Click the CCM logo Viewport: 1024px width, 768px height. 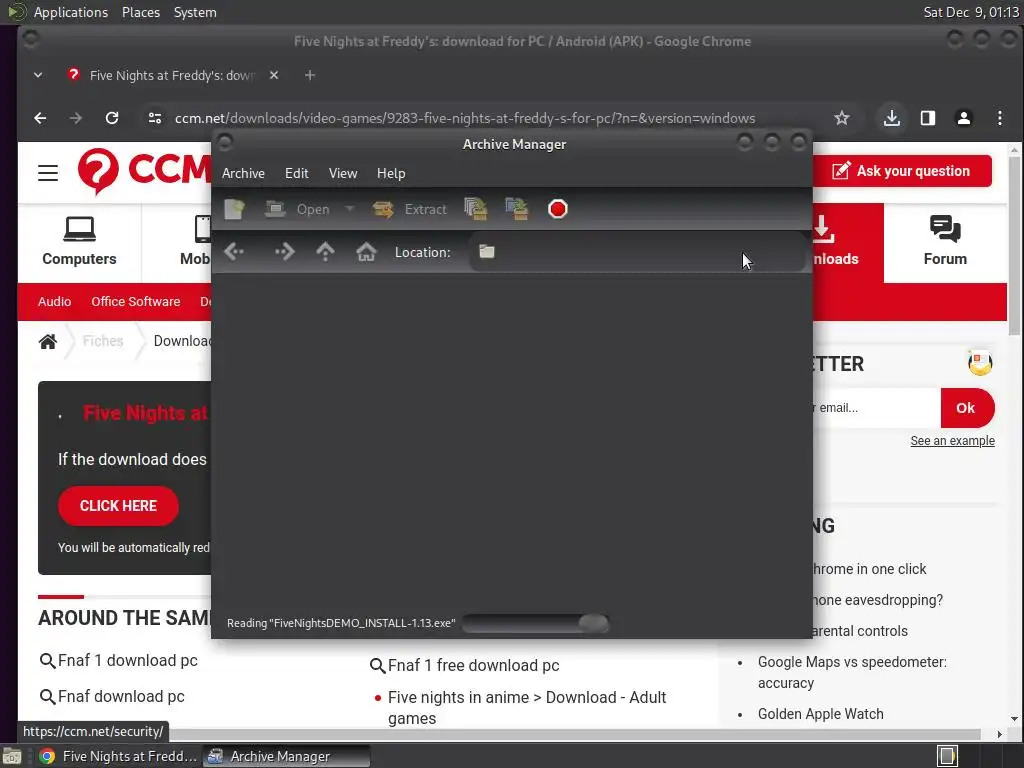pos(144,171)
